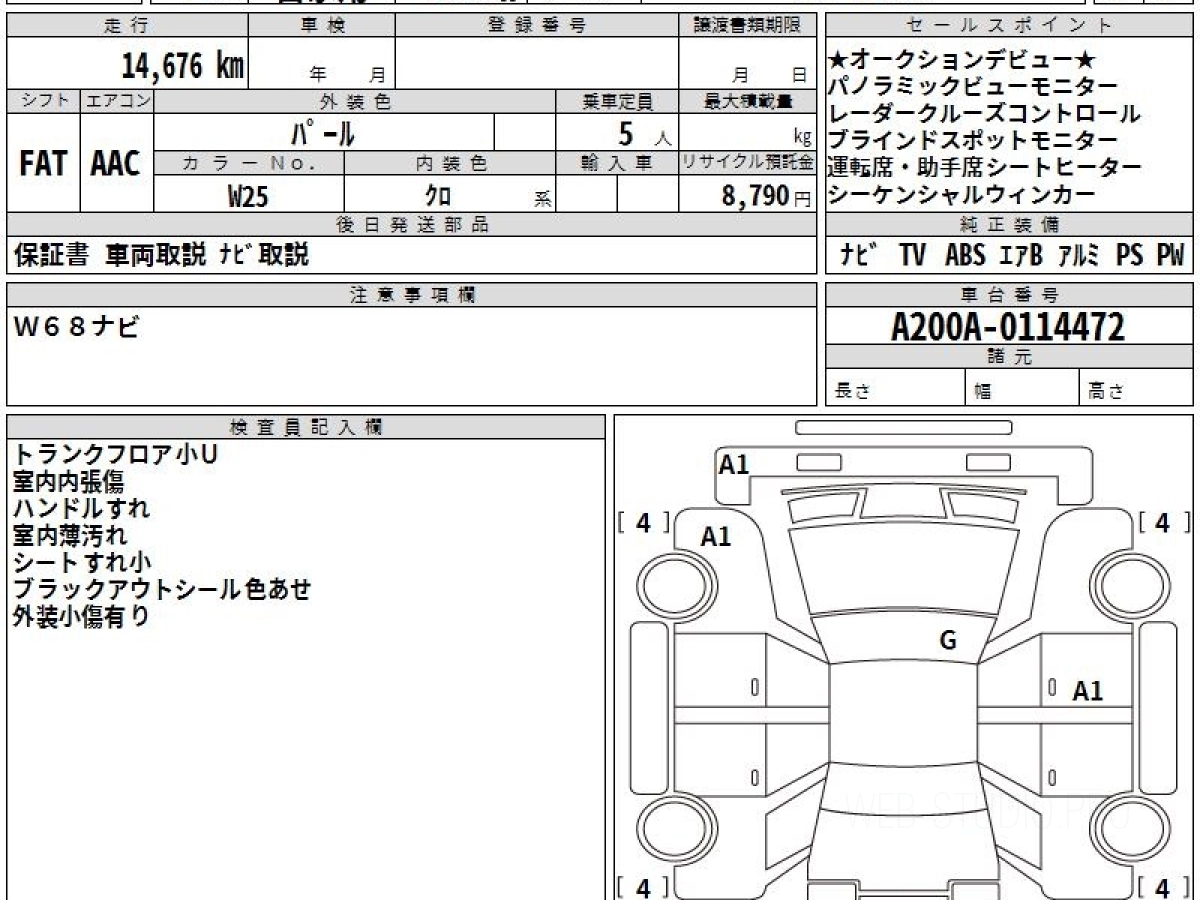Viewport: 1200px width, 900px height.
Task: Select the AAC air conditioner cell
Action: click(116, 164)
